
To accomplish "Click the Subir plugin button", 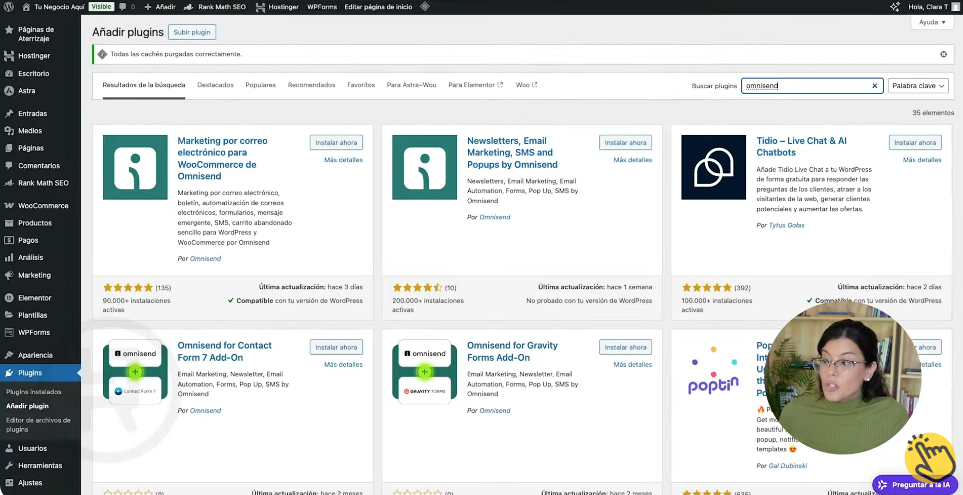I will 192,32.
